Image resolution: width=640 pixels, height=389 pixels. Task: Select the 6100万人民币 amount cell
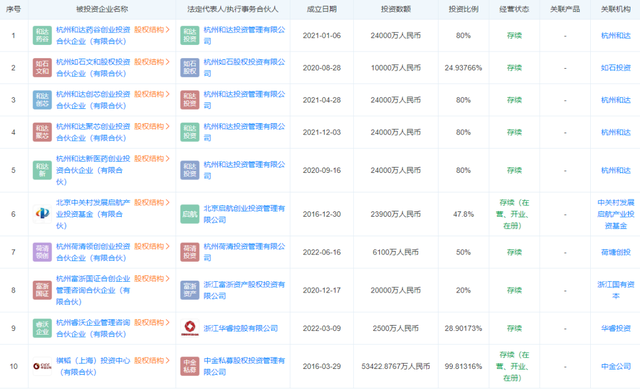(x=396, y=252)
